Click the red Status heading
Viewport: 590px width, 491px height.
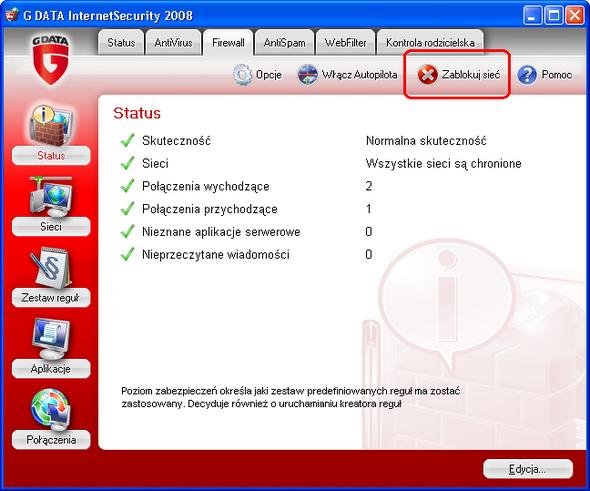click(x=137, y=113)
